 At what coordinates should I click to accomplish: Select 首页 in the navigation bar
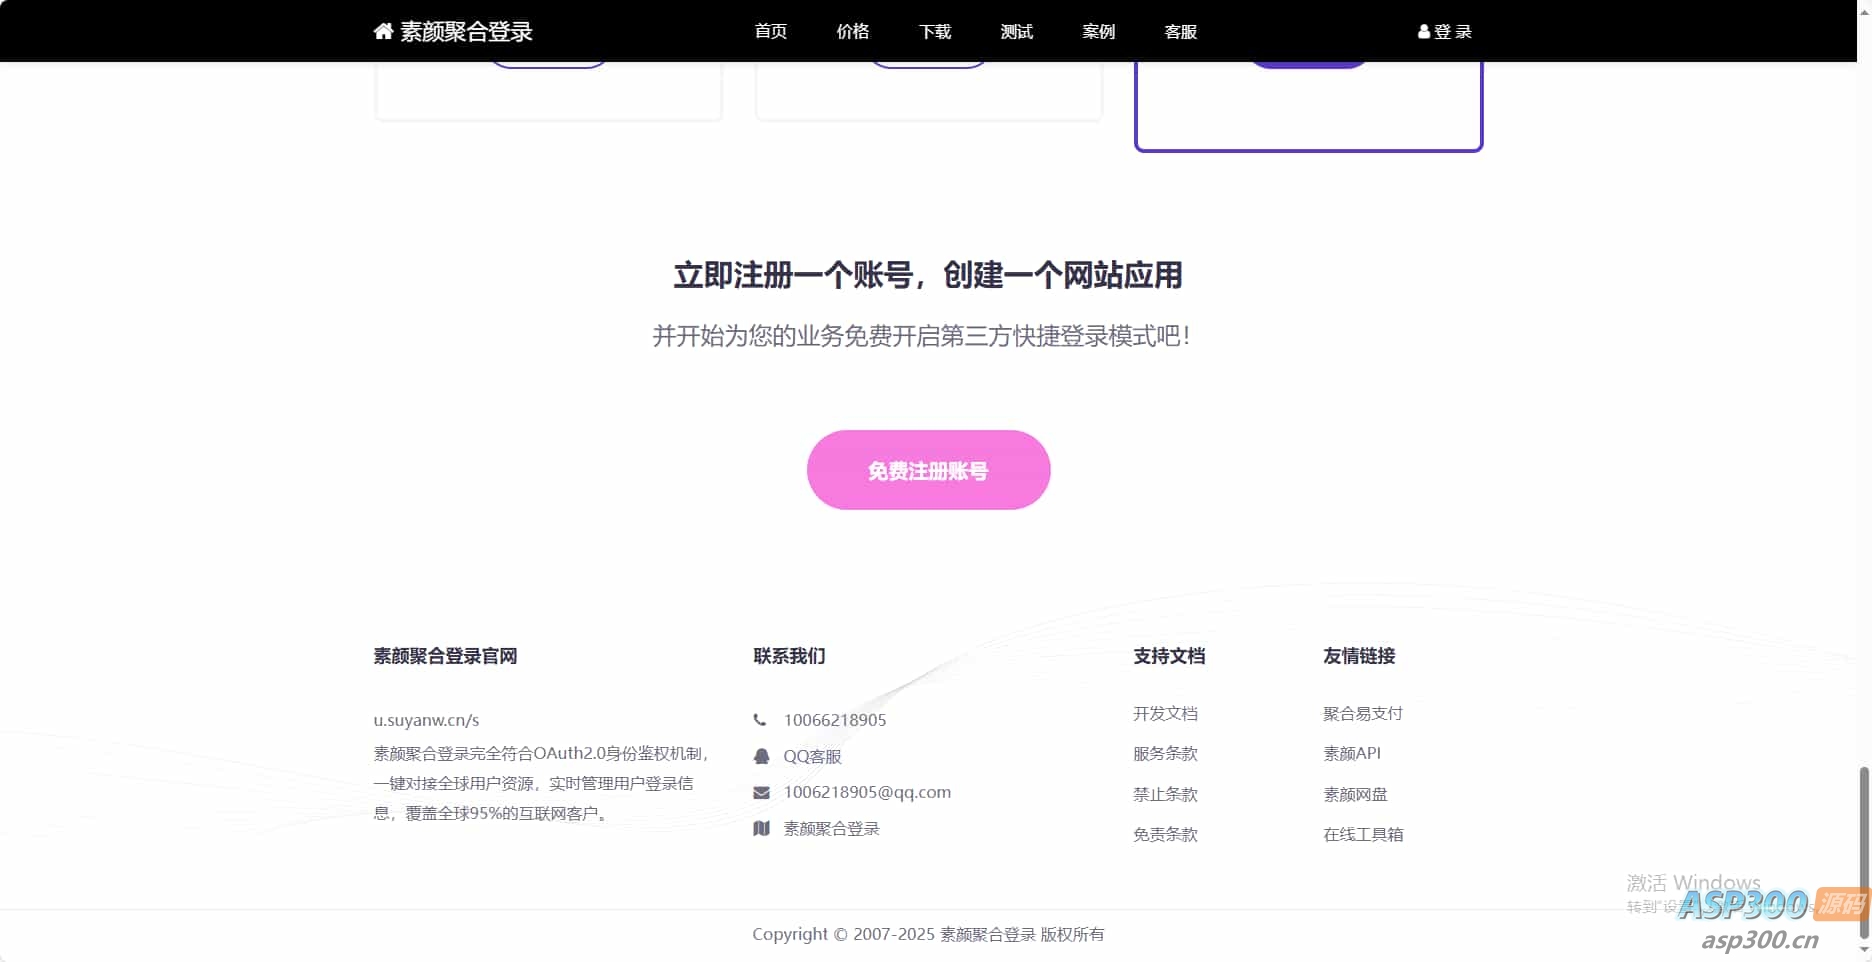[x=770, y=31]
